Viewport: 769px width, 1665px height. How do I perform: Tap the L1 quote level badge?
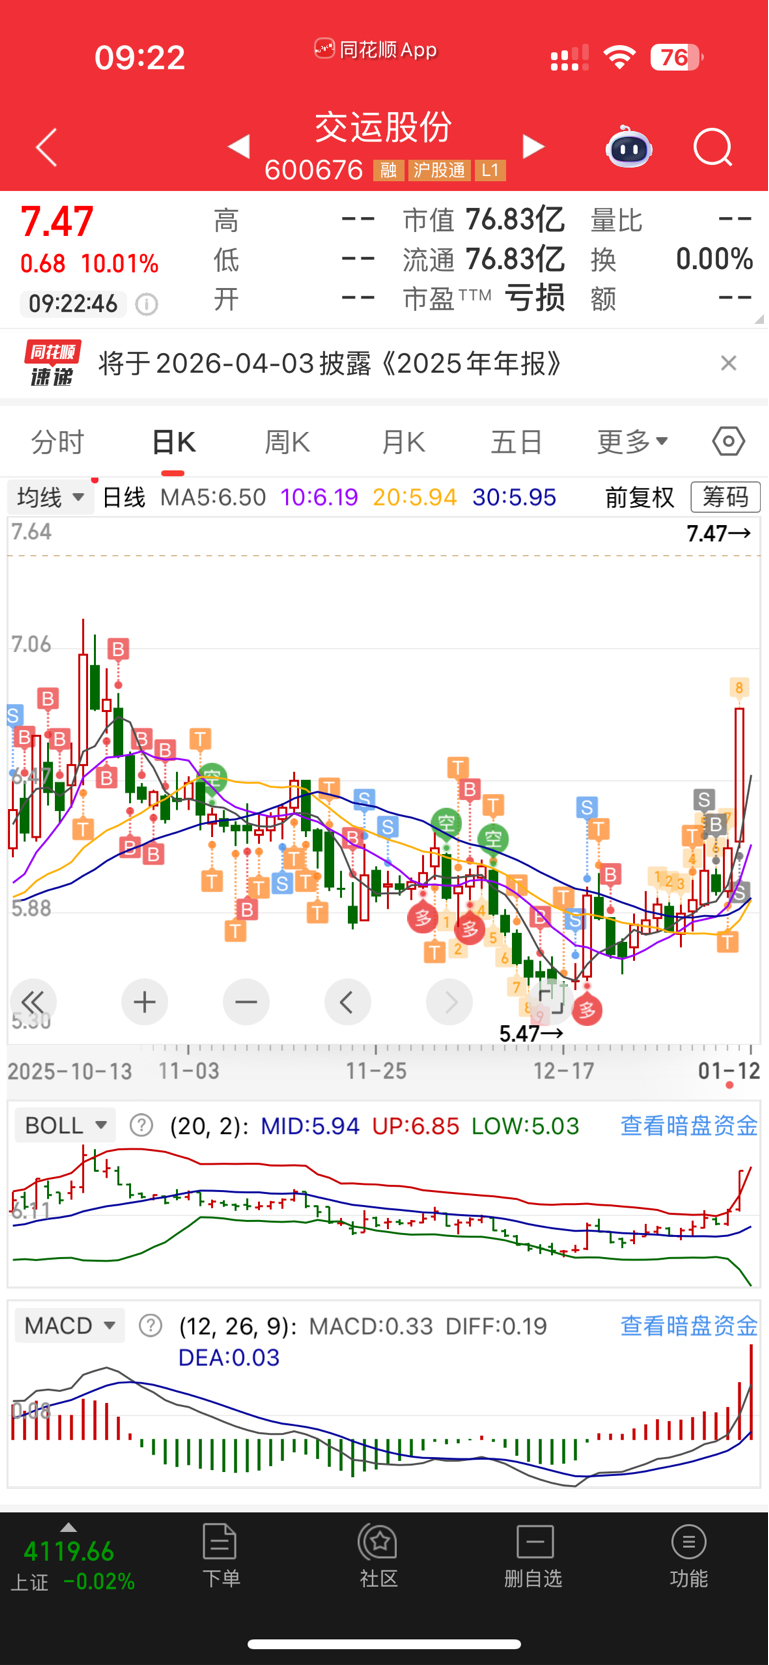point(490,171)
